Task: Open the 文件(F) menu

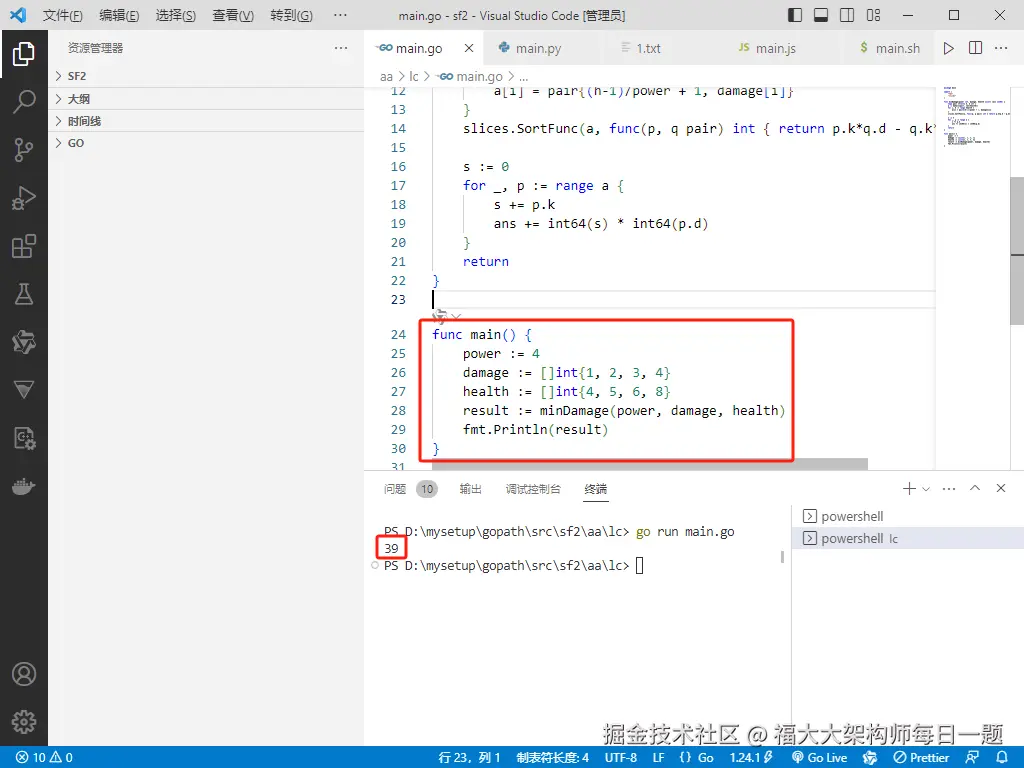Action: (x=63, y=15)
